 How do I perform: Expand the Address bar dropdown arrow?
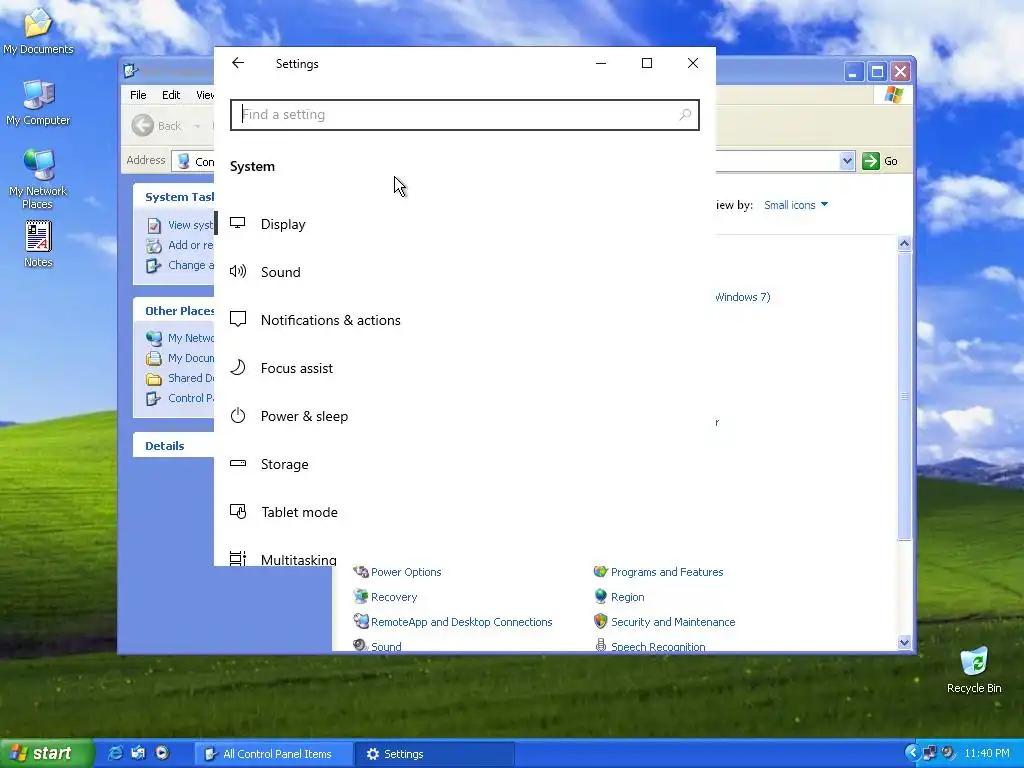pyautogui.click(x=847, y=161)
